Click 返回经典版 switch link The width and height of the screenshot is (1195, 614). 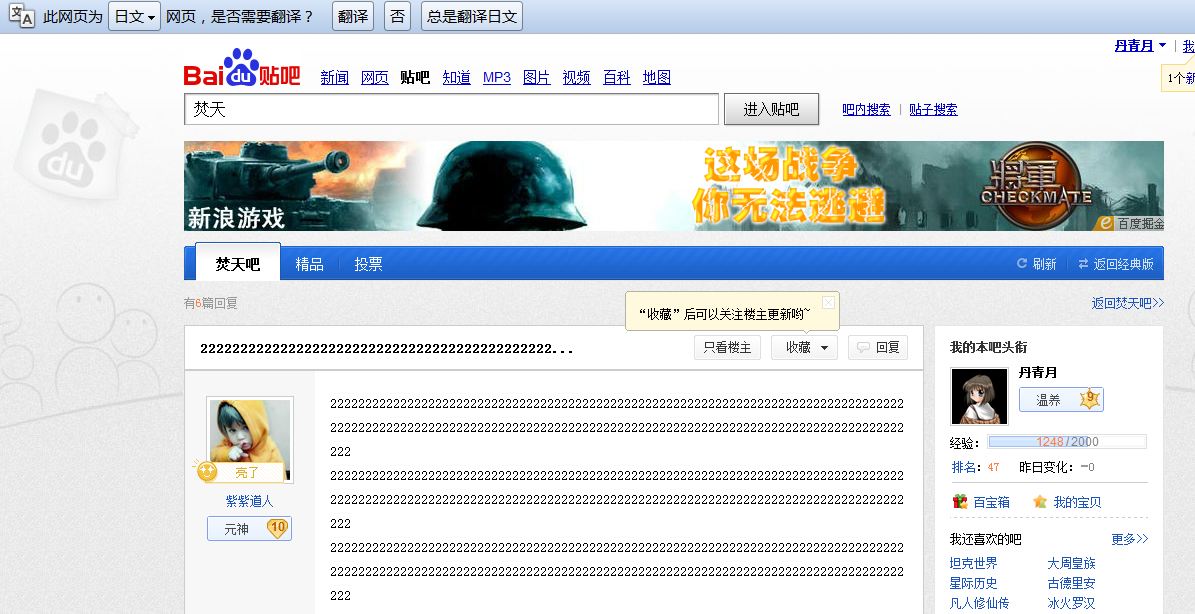[1116, 264]
